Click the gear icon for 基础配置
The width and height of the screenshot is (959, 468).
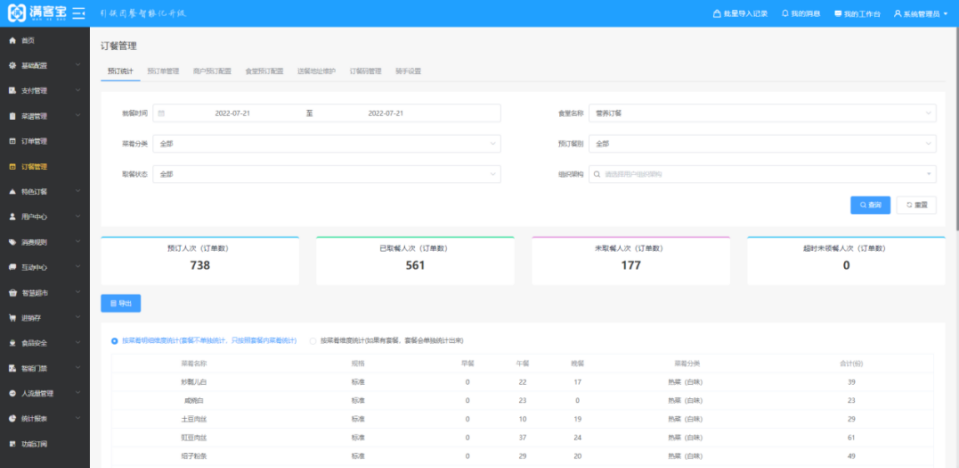pos(12,65)
